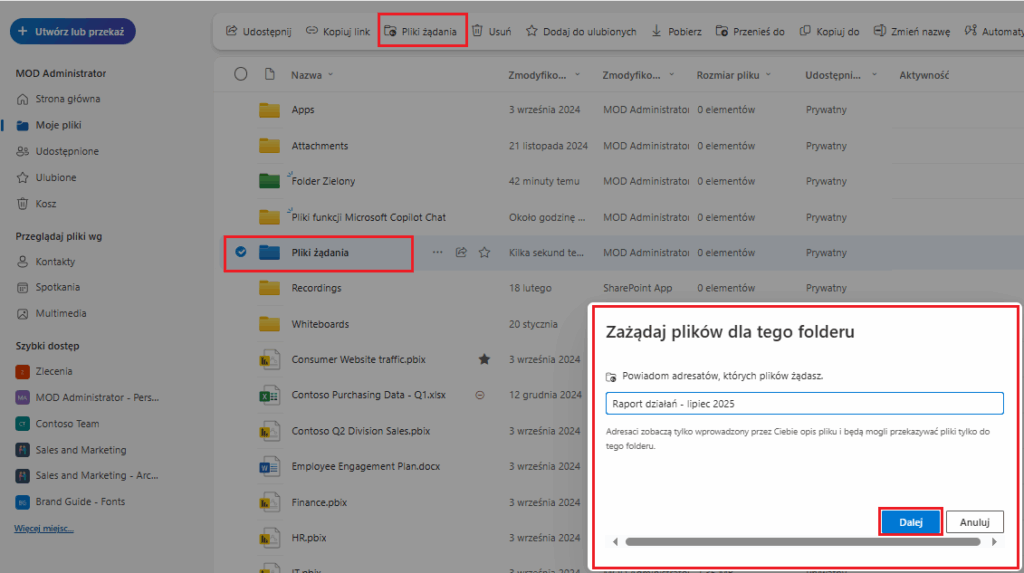Click Zmień nazwę command
Viewport: 1024px width, 573px height.
coord(912,31)
